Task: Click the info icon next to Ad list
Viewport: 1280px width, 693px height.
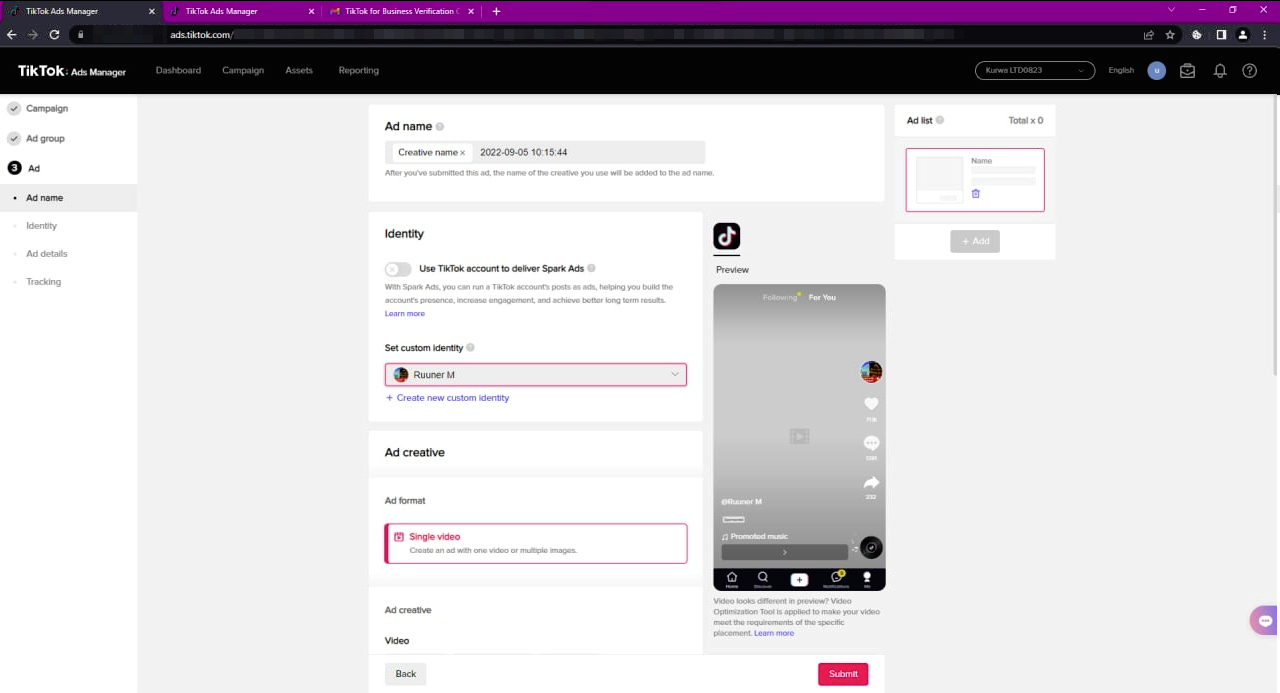Action: (x=940, y=120)
